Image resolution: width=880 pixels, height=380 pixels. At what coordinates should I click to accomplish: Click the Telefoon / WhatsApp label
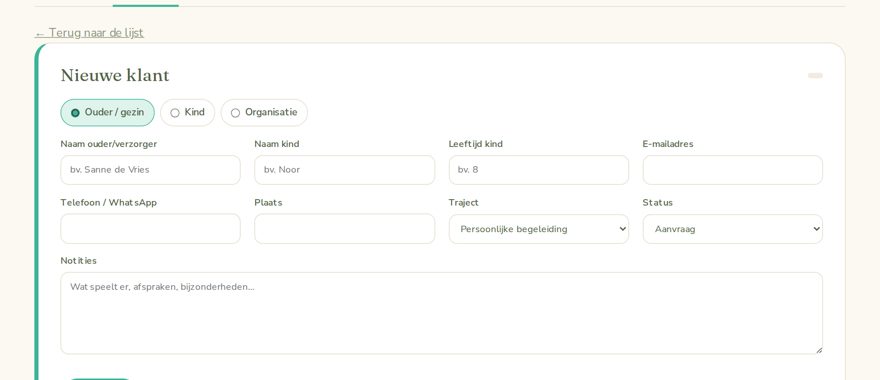[x=109, y=203]
